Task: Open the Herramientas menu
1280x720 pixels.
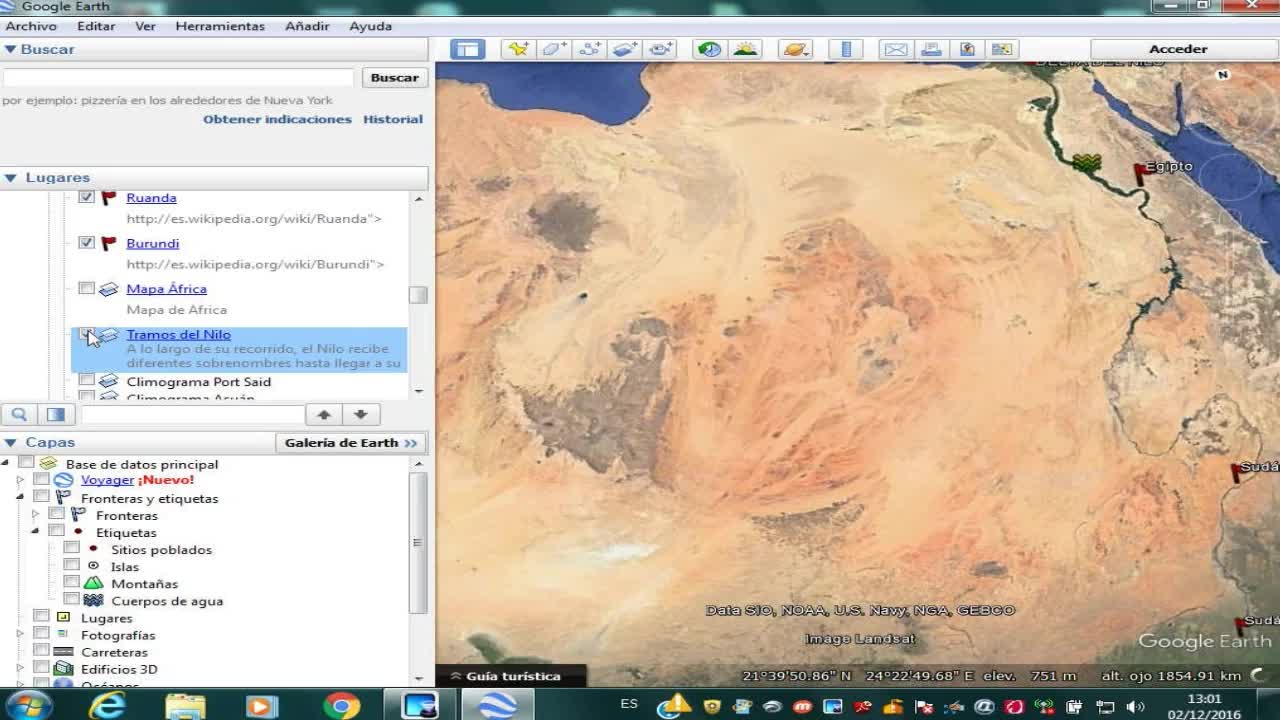Action: (220, 26)
